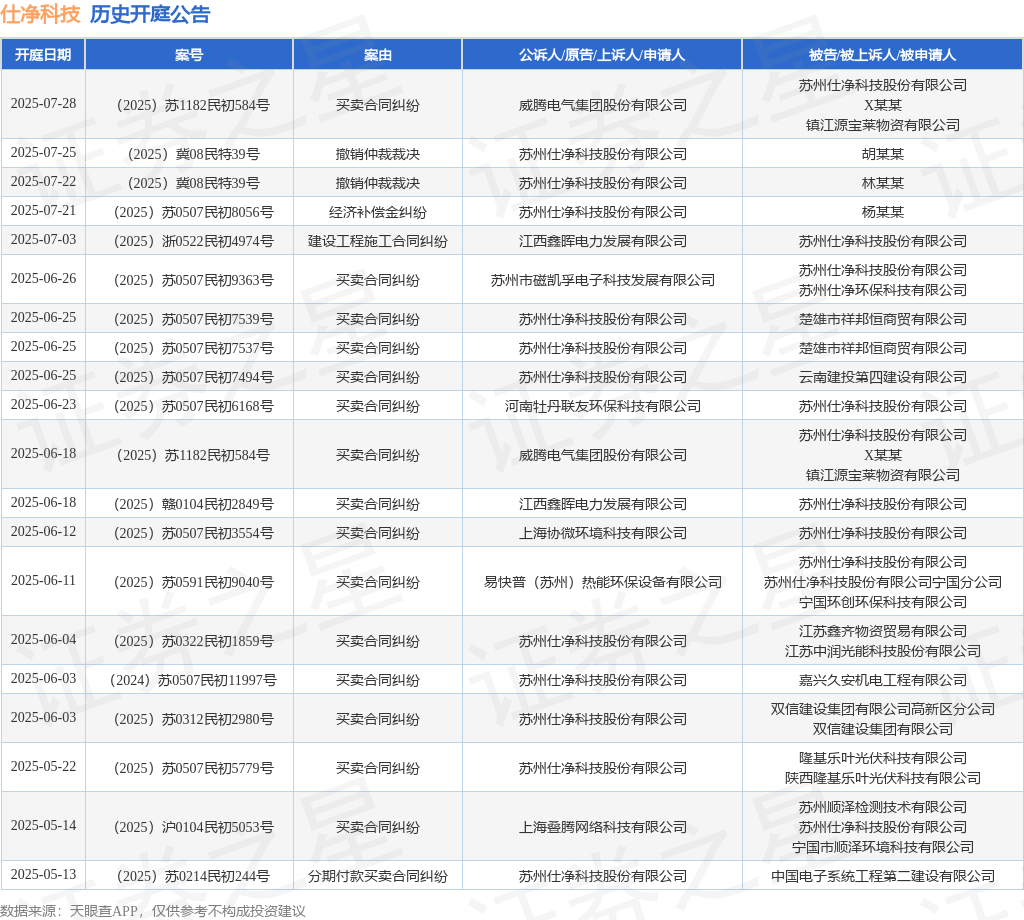
Task: Select the date cell 2025-05-13
Action: coord(43,875)
